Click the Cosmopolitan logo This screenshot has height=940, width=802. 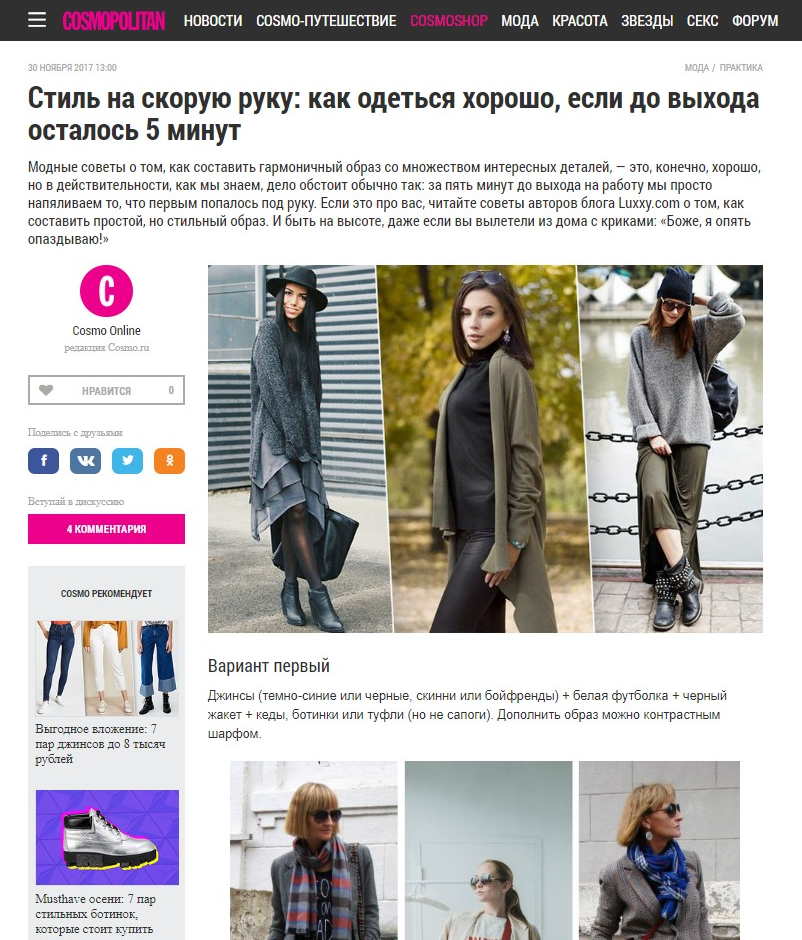114,21
